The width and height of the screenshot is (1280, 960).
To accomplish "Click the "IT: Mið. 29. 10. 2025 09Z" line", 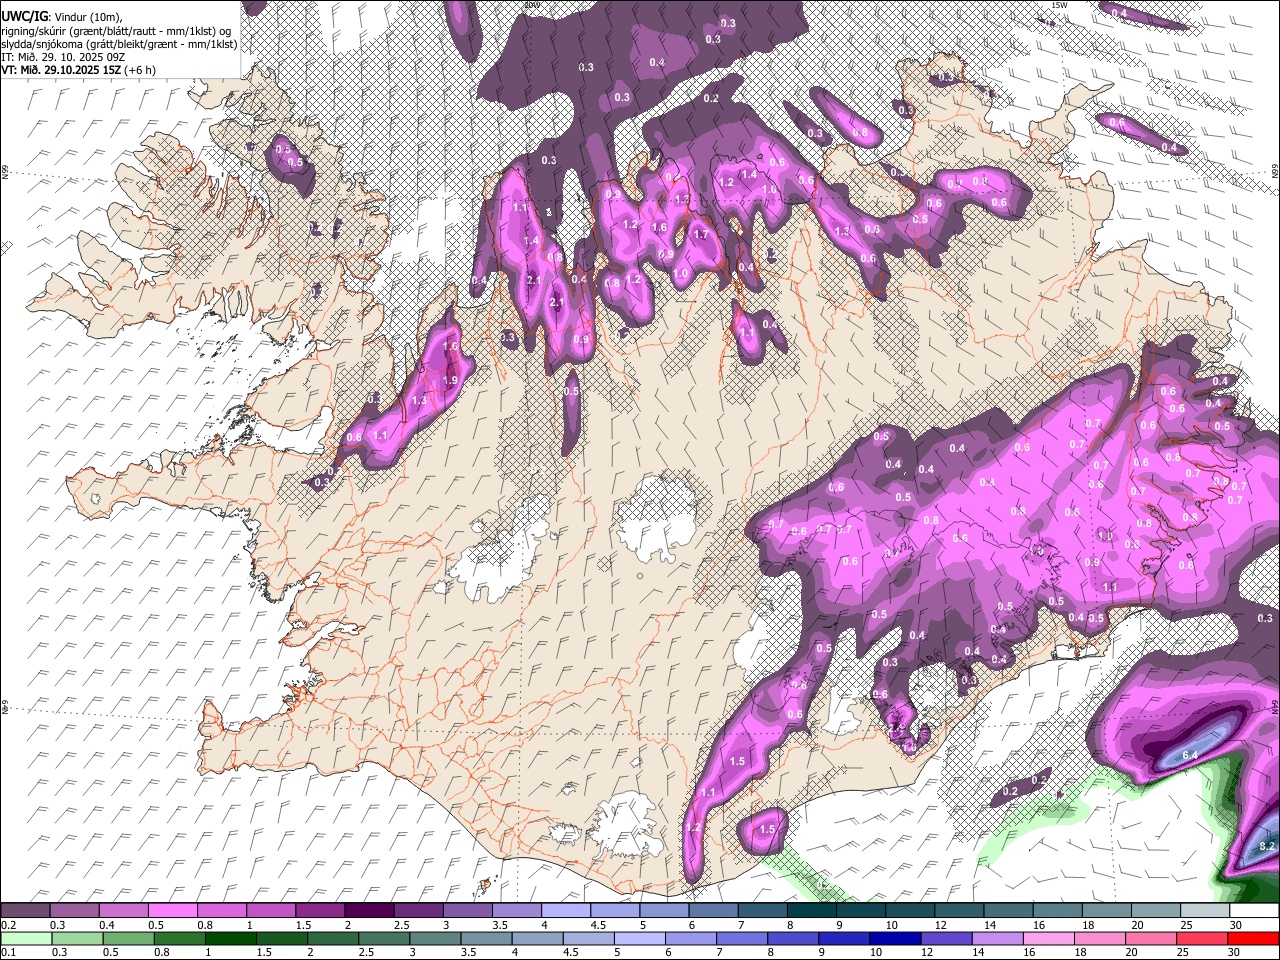I will click(x=63, y=57).
